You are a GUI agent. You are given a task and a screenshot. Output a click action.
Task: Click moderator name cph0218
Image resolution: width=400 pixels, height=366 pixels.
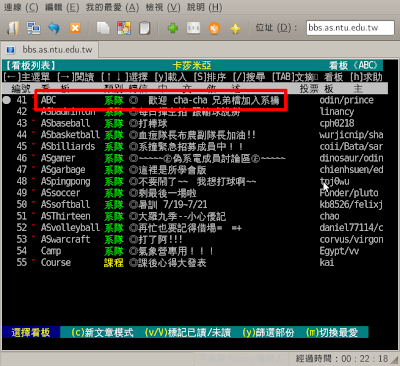point(337,123)
